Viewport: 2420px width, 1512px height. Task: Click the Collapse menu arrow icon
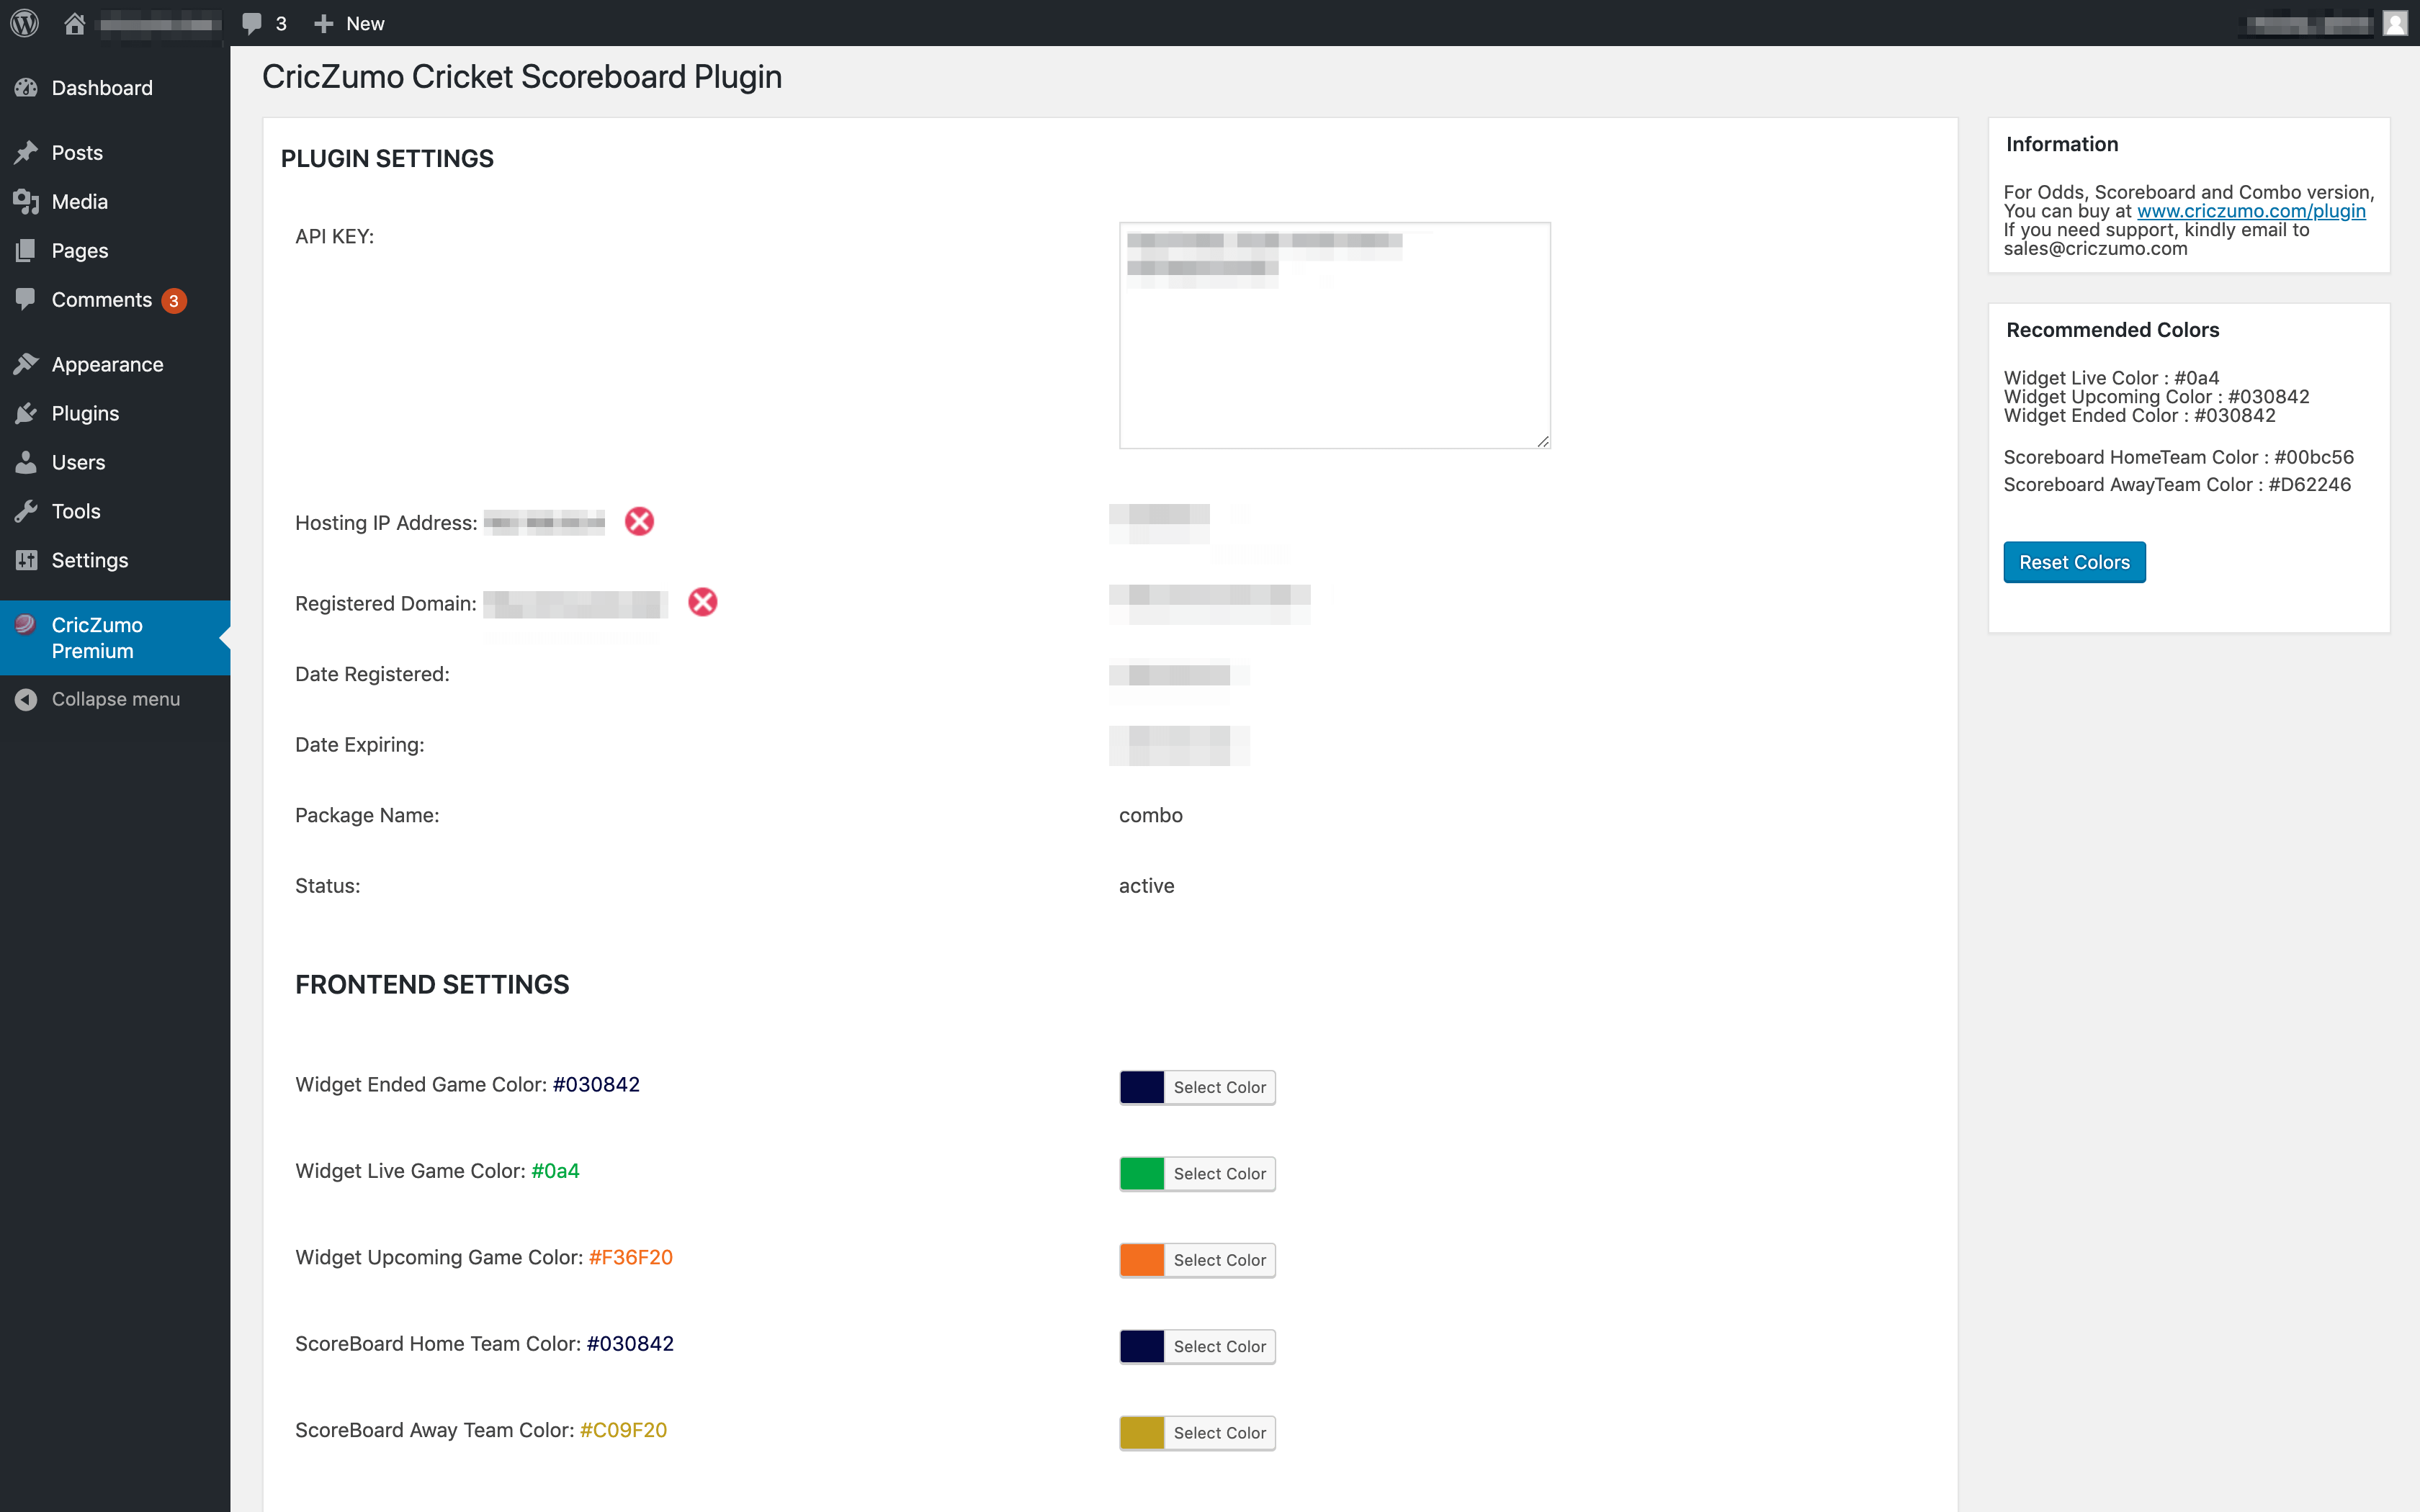[26, 700]
